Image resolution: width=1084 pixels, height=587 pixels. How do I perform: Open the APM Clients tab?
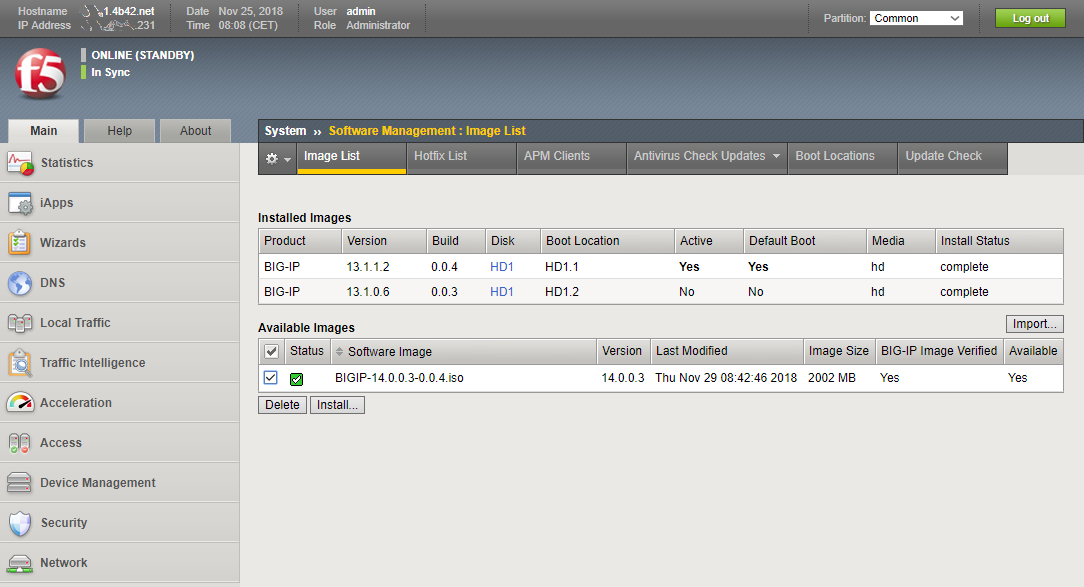click(x=572, y=158)
